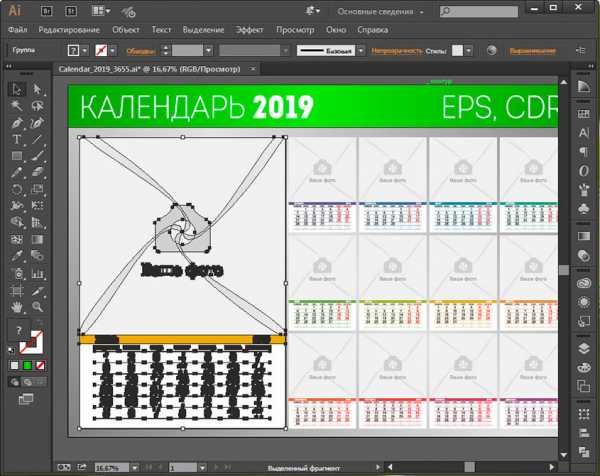600x476 pixels.
Task: Select the Direct Selection tool
Action: [37, 89]
